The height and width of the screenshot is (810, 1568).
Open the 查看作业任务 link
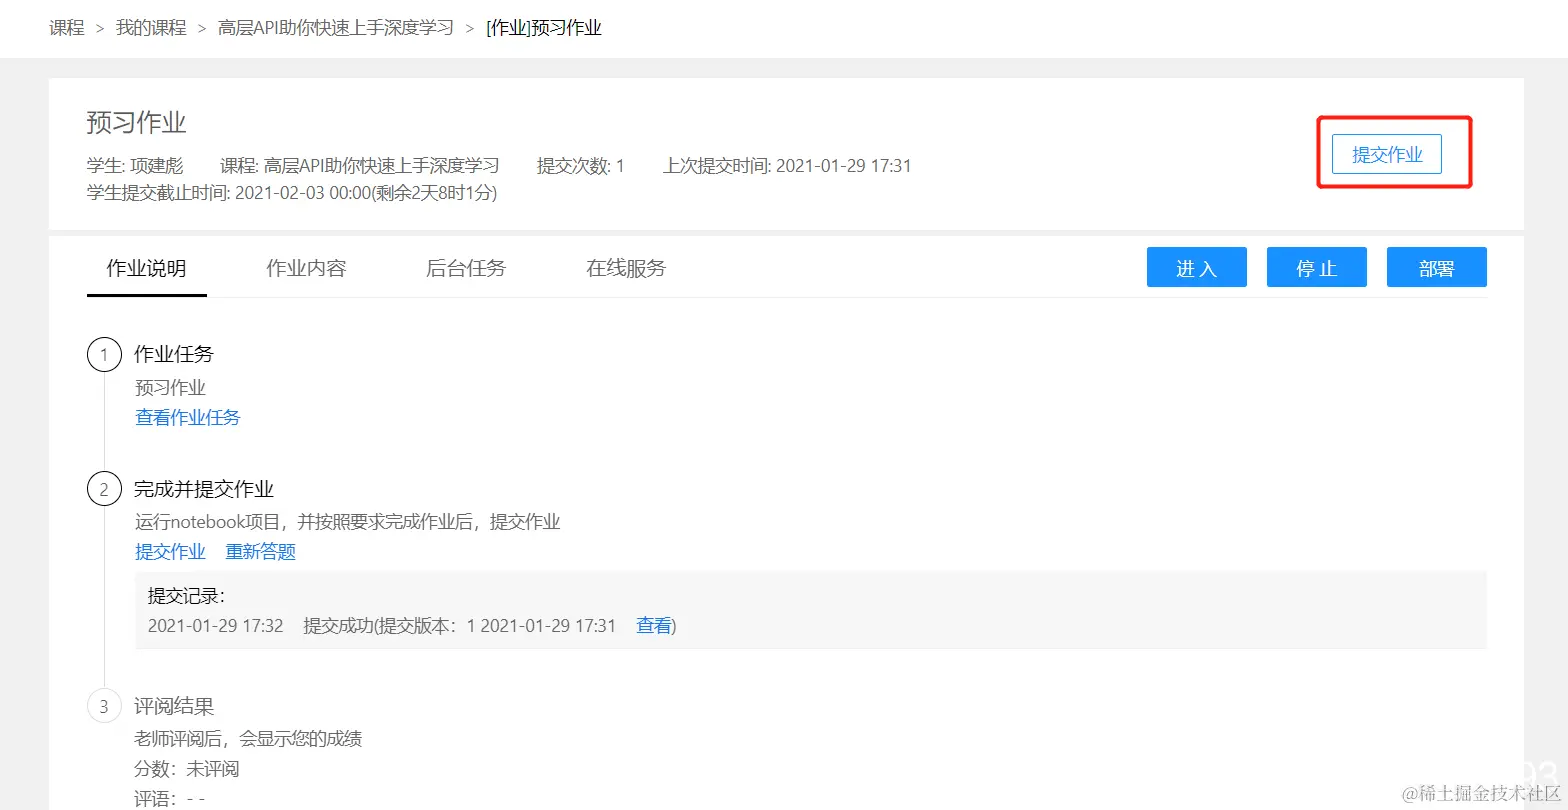tap(188, 418)
